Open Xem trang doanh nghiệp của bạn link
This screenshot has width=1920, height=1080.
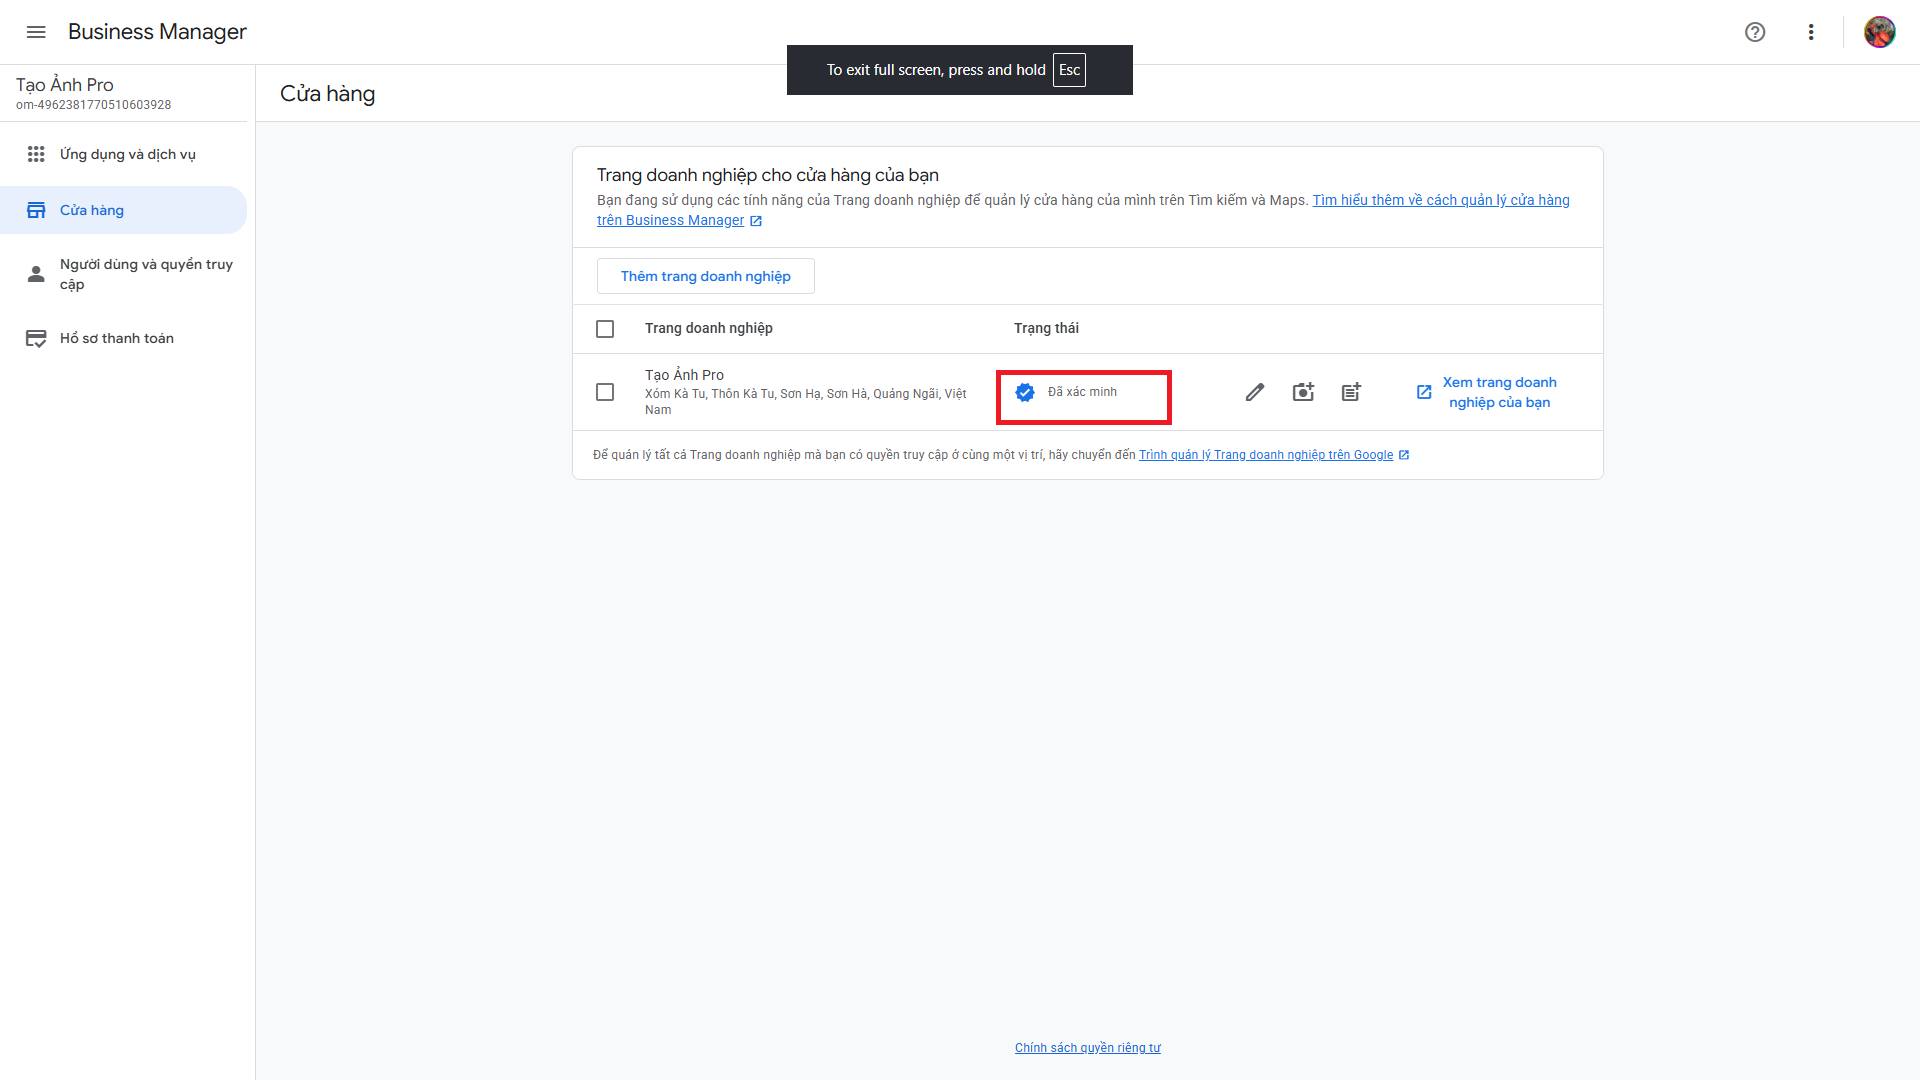pos(1498,392)
